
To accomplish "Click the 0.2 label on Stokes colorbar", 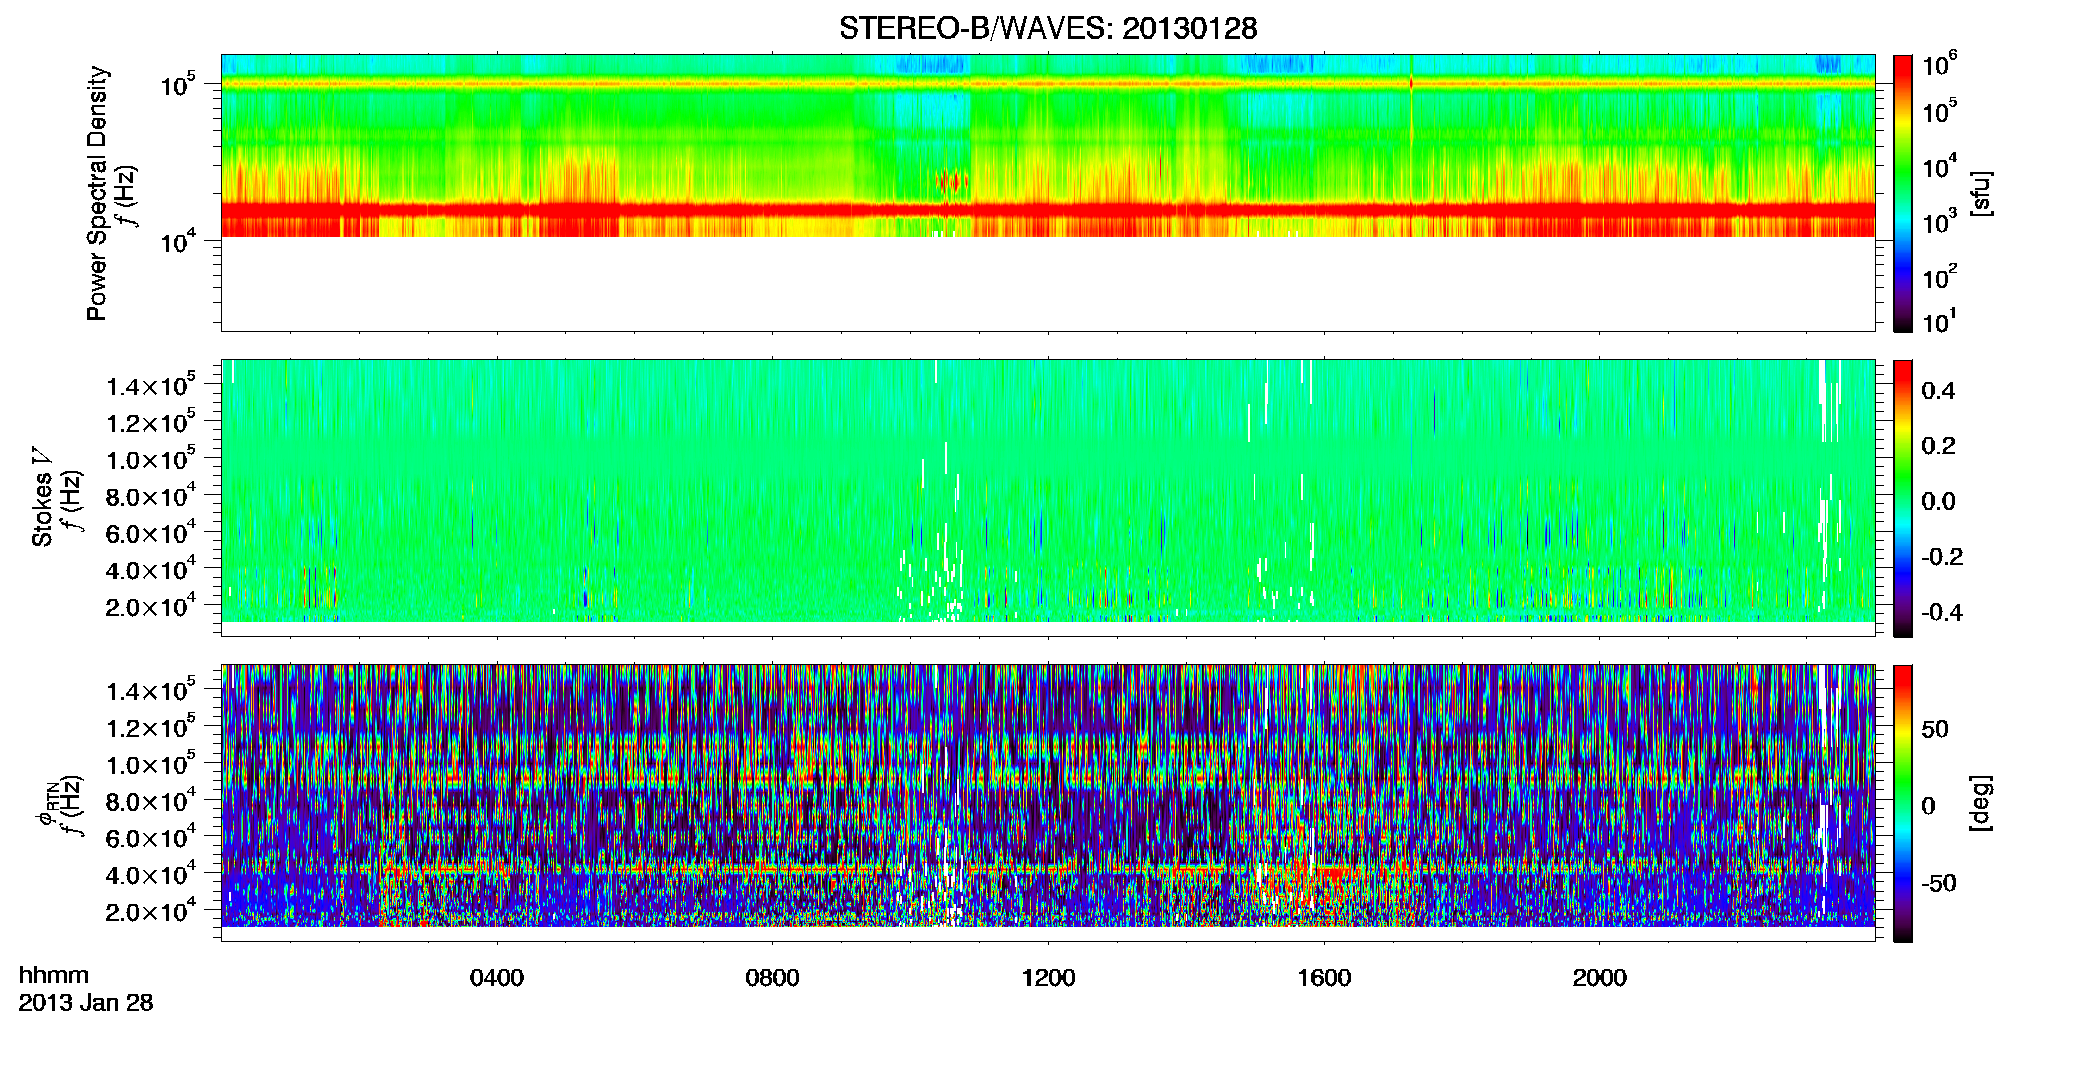I will pos(1938,446).
